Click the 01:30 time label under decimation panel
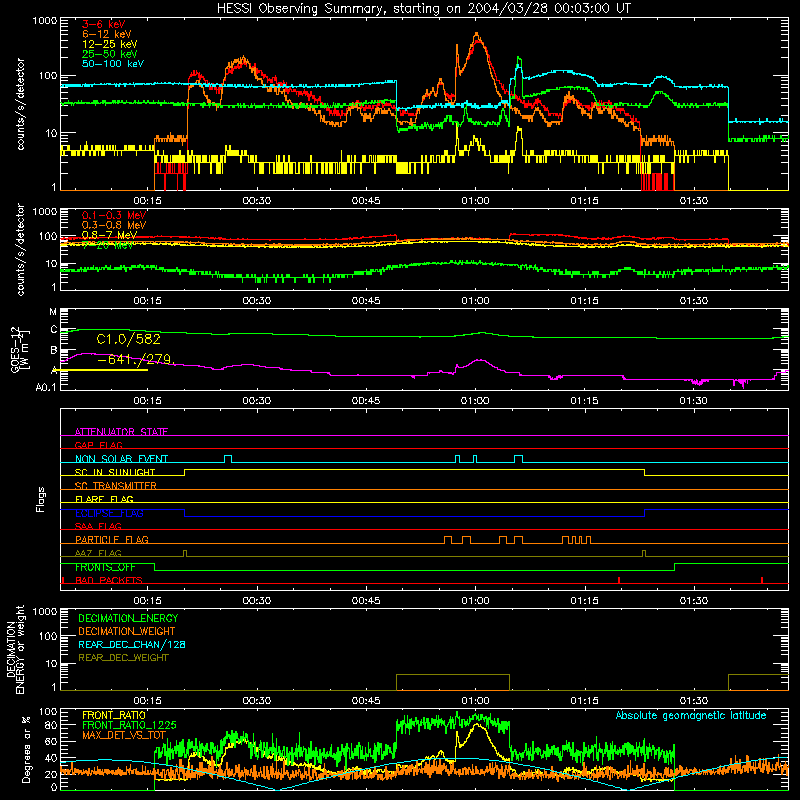The height and width of the screenshot is (800, 800). click(694, 701)
